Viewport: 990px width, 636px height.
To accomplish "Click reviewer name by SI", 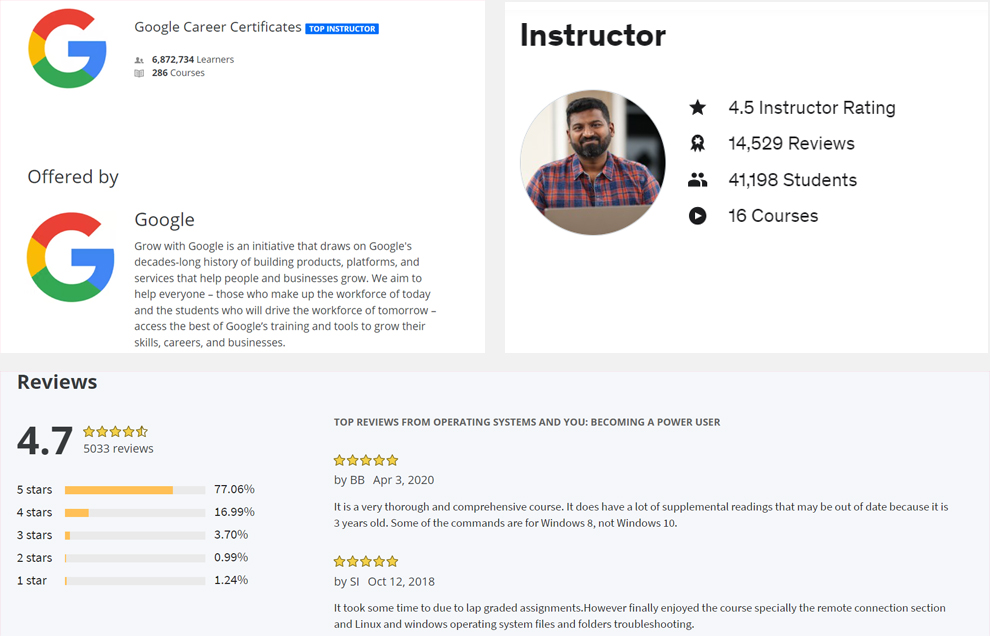I will click(347, 582).
